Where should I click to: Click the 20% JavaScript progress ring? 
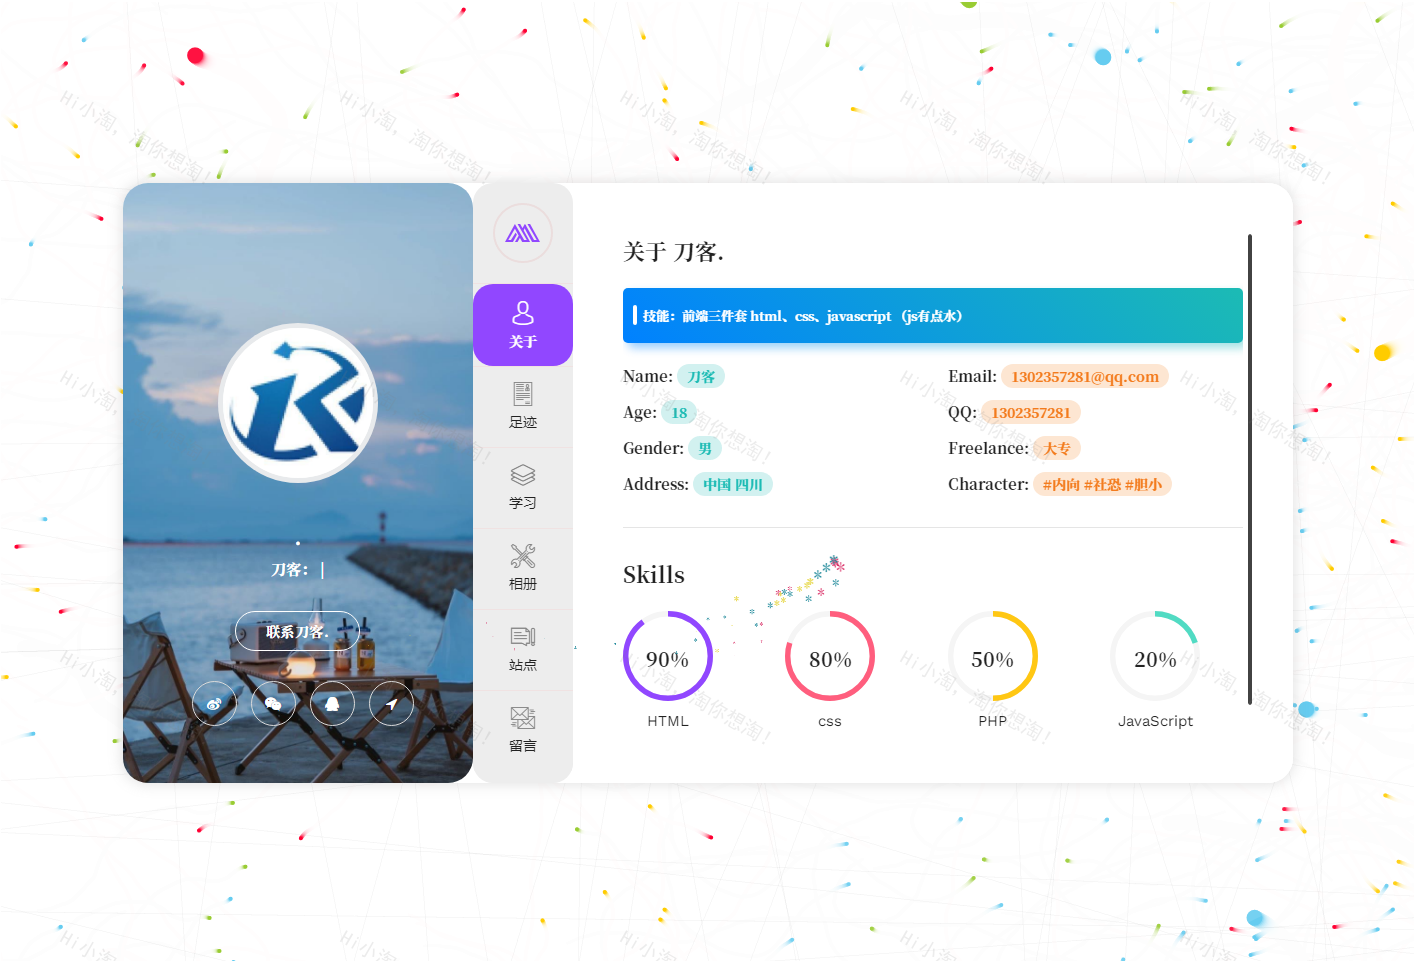(x=1155, y=656)
